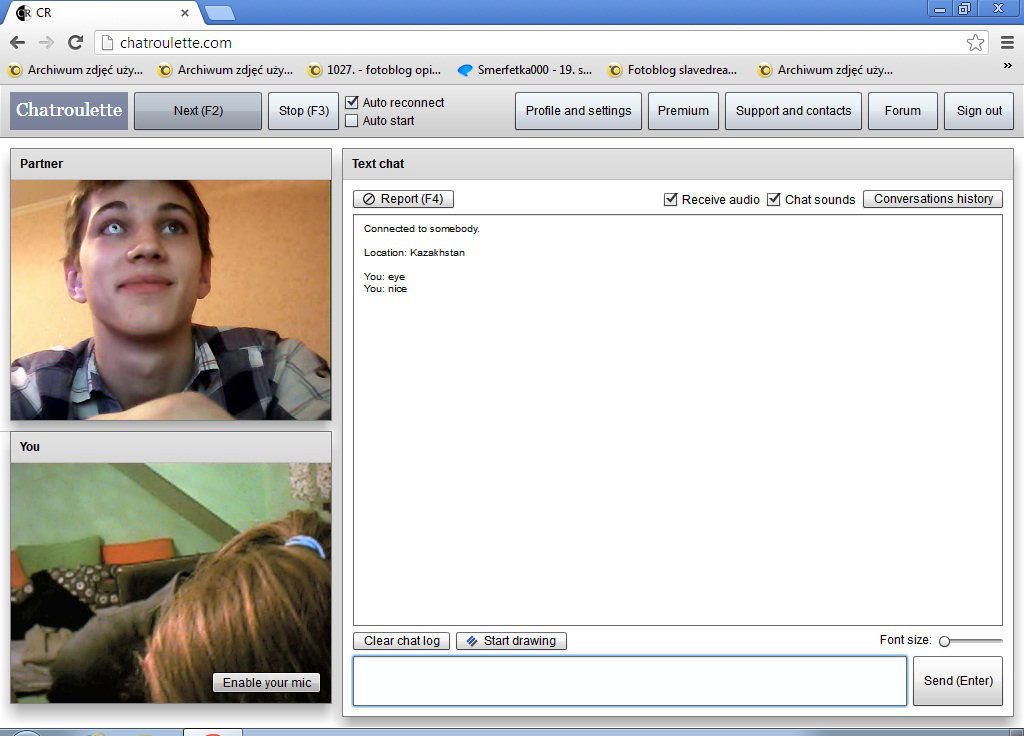1024x736 pixels.
Task: Click the Chatroulette logo
Action: coord(69,110)
